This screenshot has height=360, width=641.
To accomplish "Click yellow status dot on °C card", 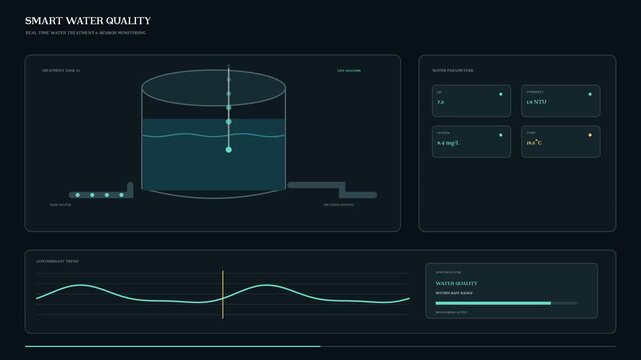I will [x=590, y=135].
